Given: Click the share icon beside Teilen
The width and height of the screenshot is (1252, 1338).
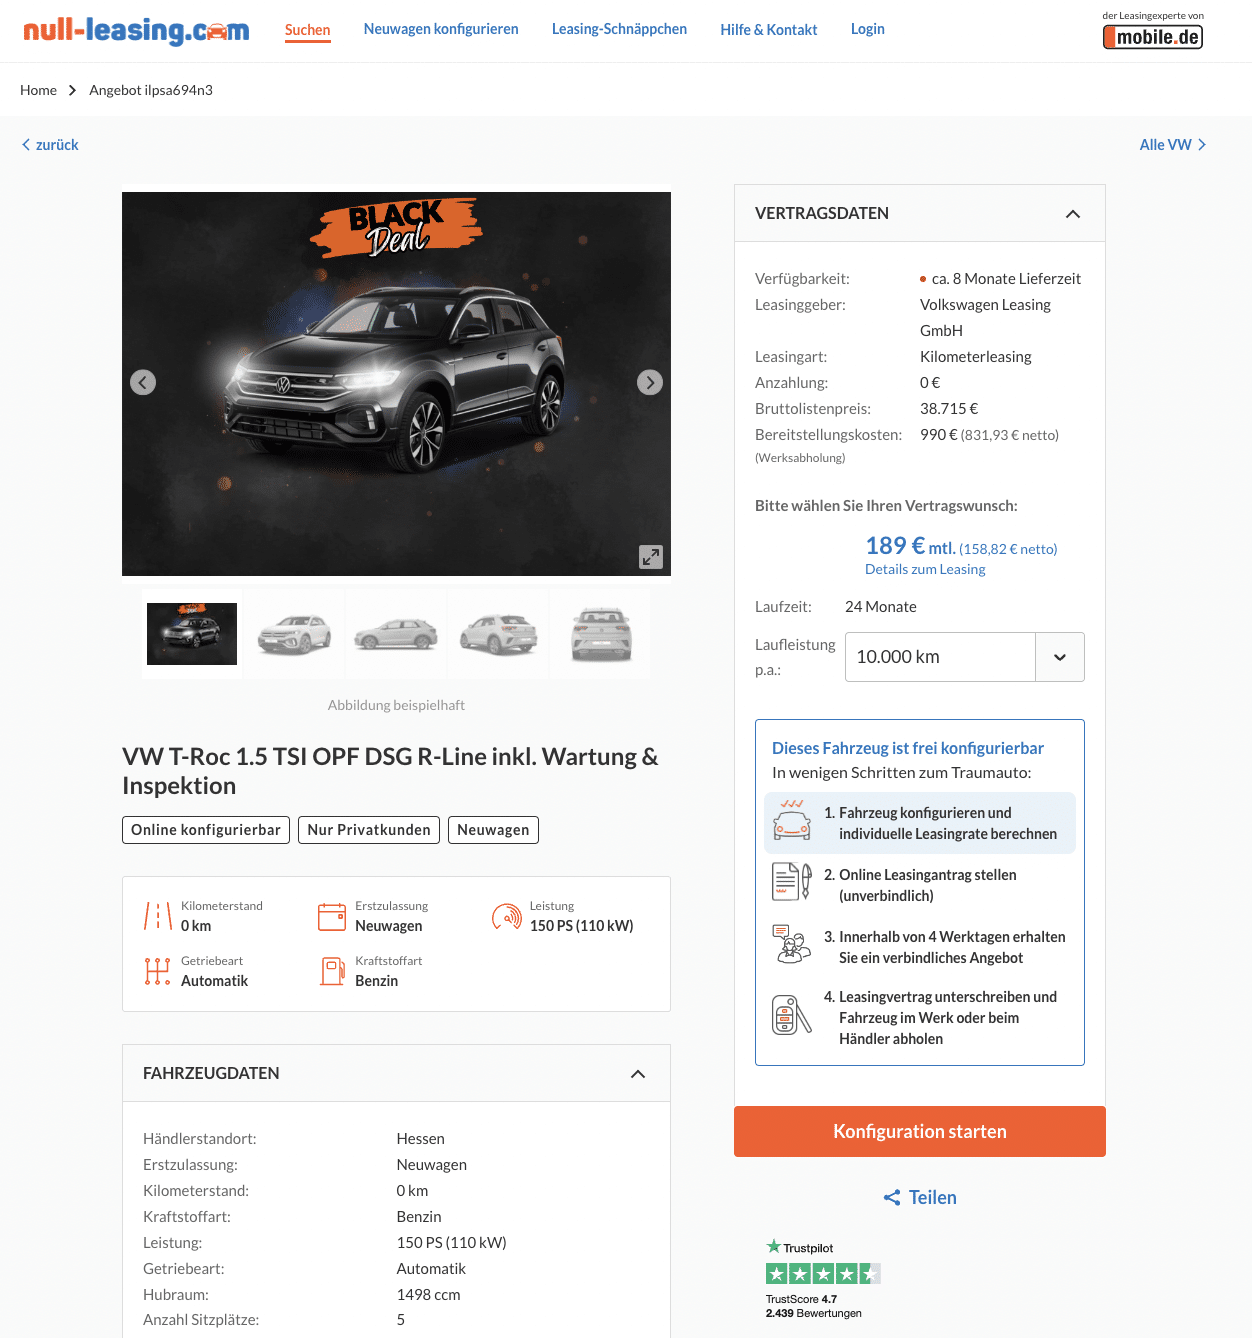Looking at the screenshot, I should tap(892, 1197).
